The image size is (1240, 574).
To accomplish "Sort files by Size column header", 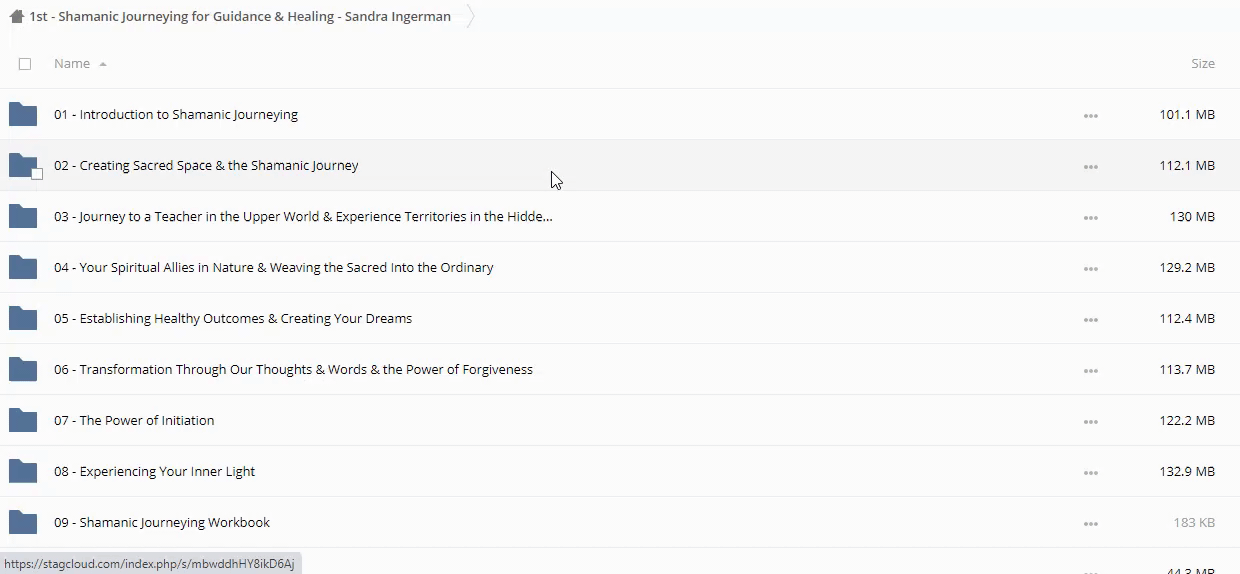I will coord(1202,64).
